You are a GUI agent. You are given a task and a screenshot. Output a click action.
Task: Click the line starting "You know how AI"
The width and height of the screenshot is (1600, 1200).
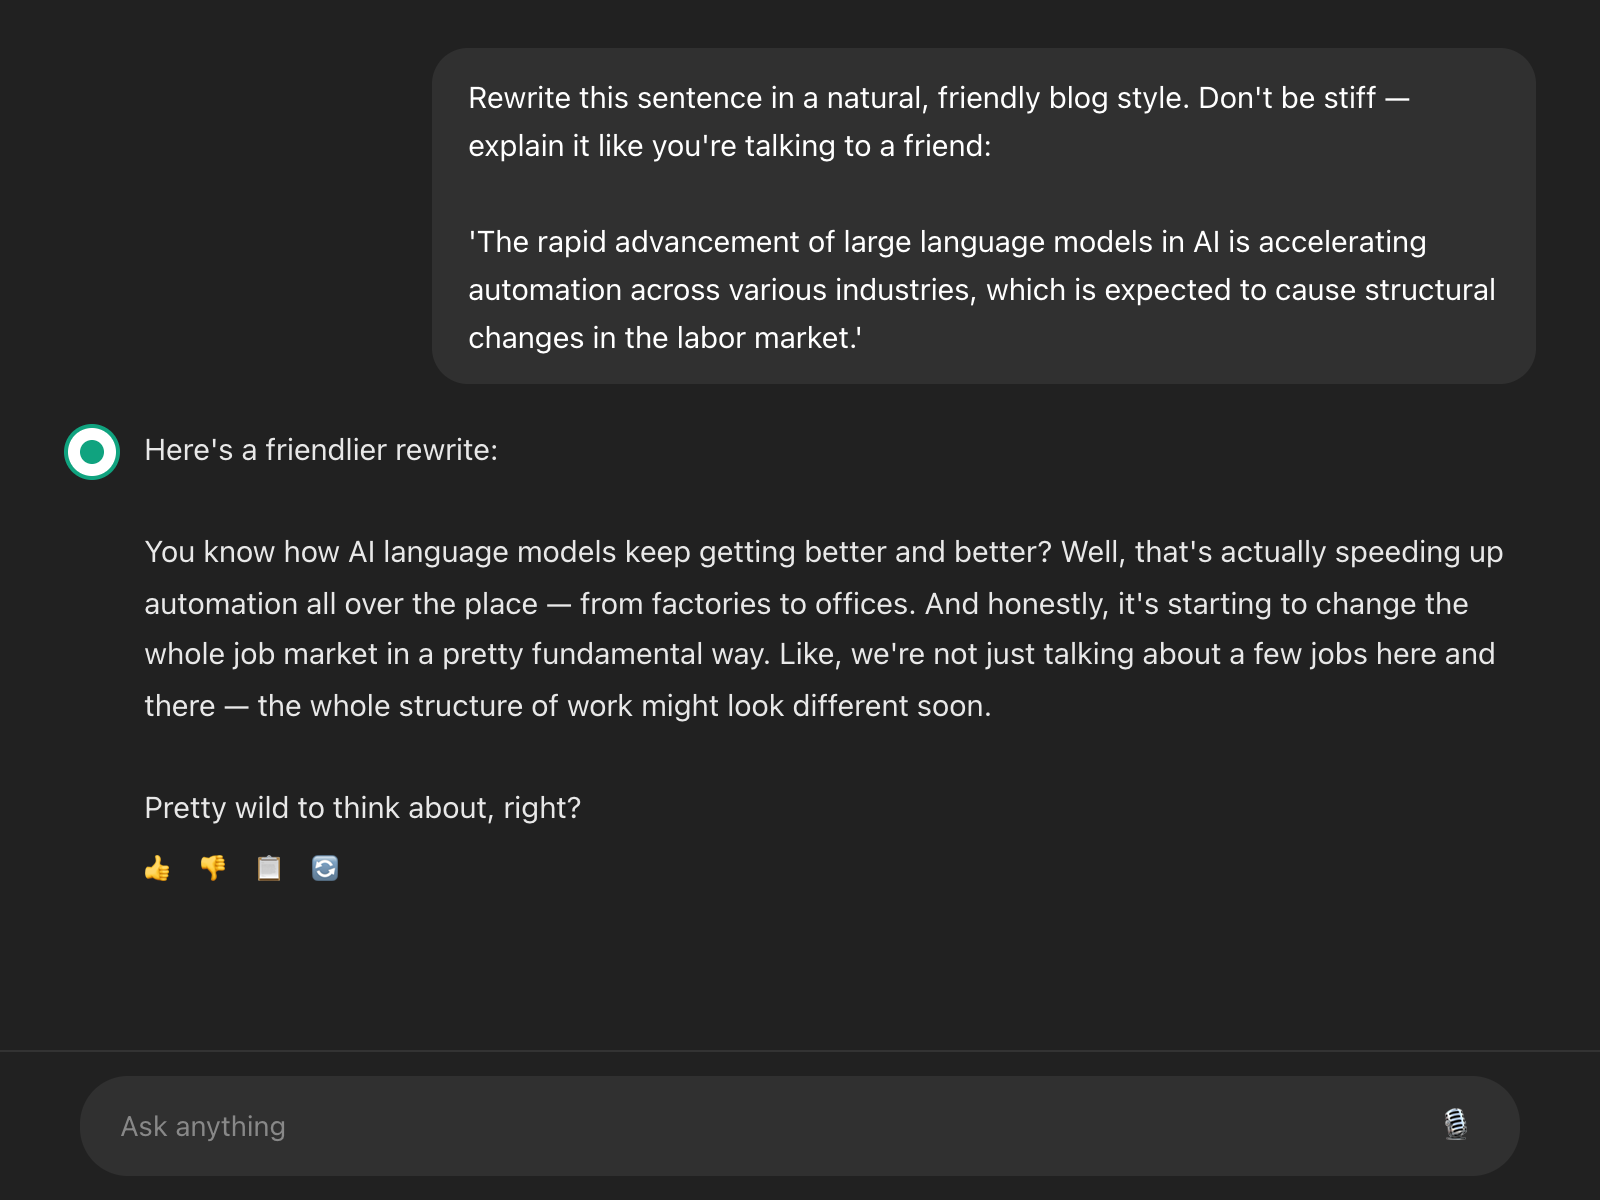pos(823,552)
